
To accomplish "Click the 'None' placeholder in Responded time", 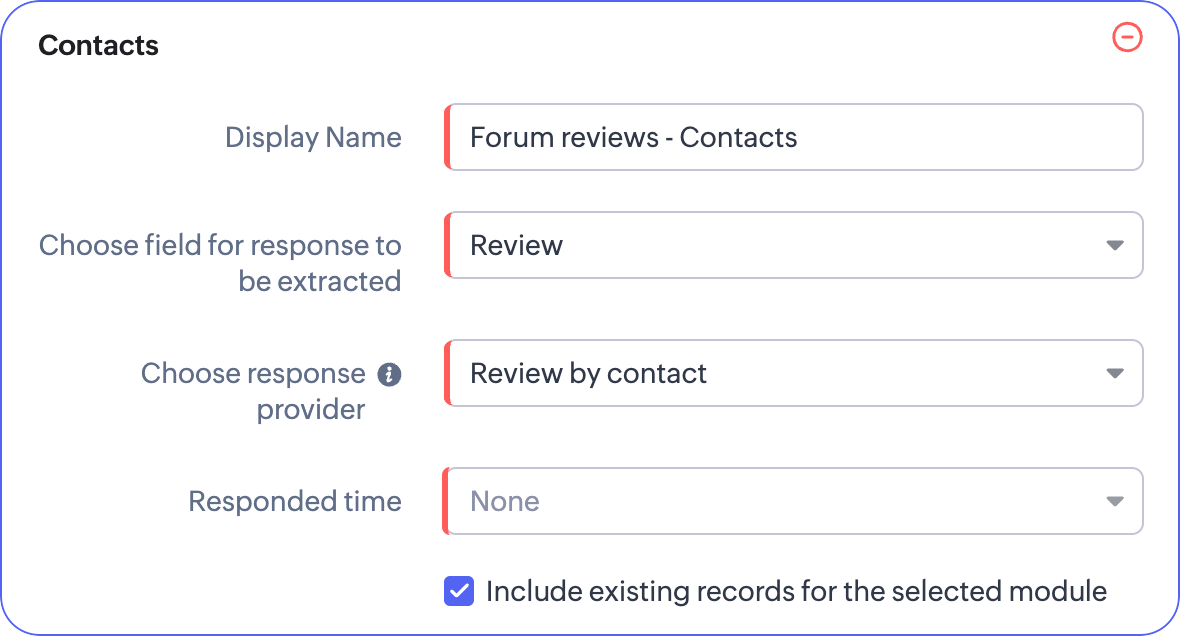I will 504,501.
